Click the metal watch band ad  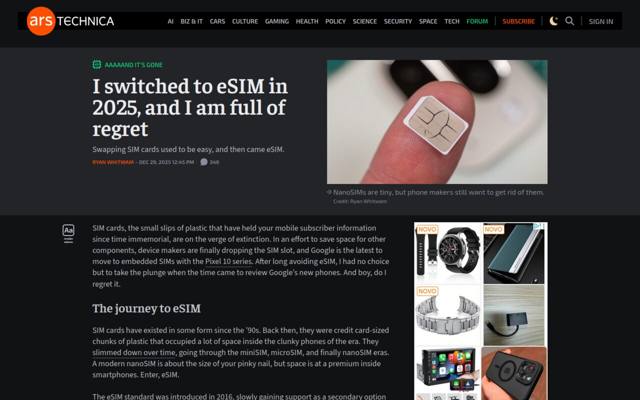point(448,315)
